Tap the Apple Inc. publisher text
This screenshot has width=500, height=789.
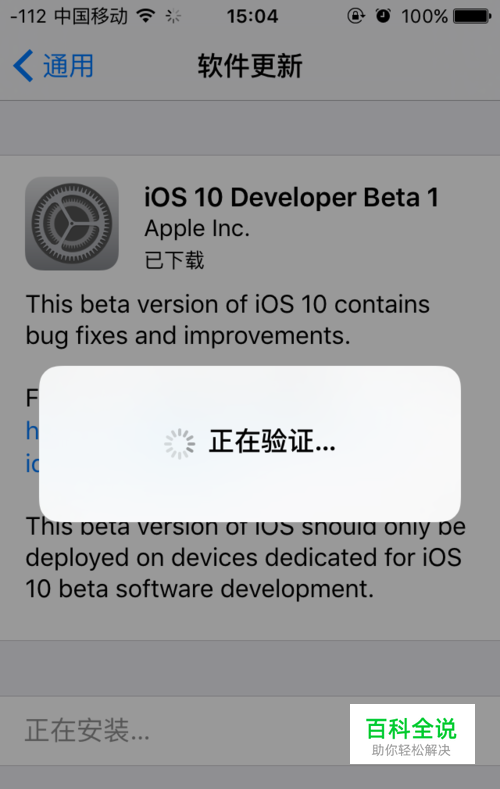point(197,229)
